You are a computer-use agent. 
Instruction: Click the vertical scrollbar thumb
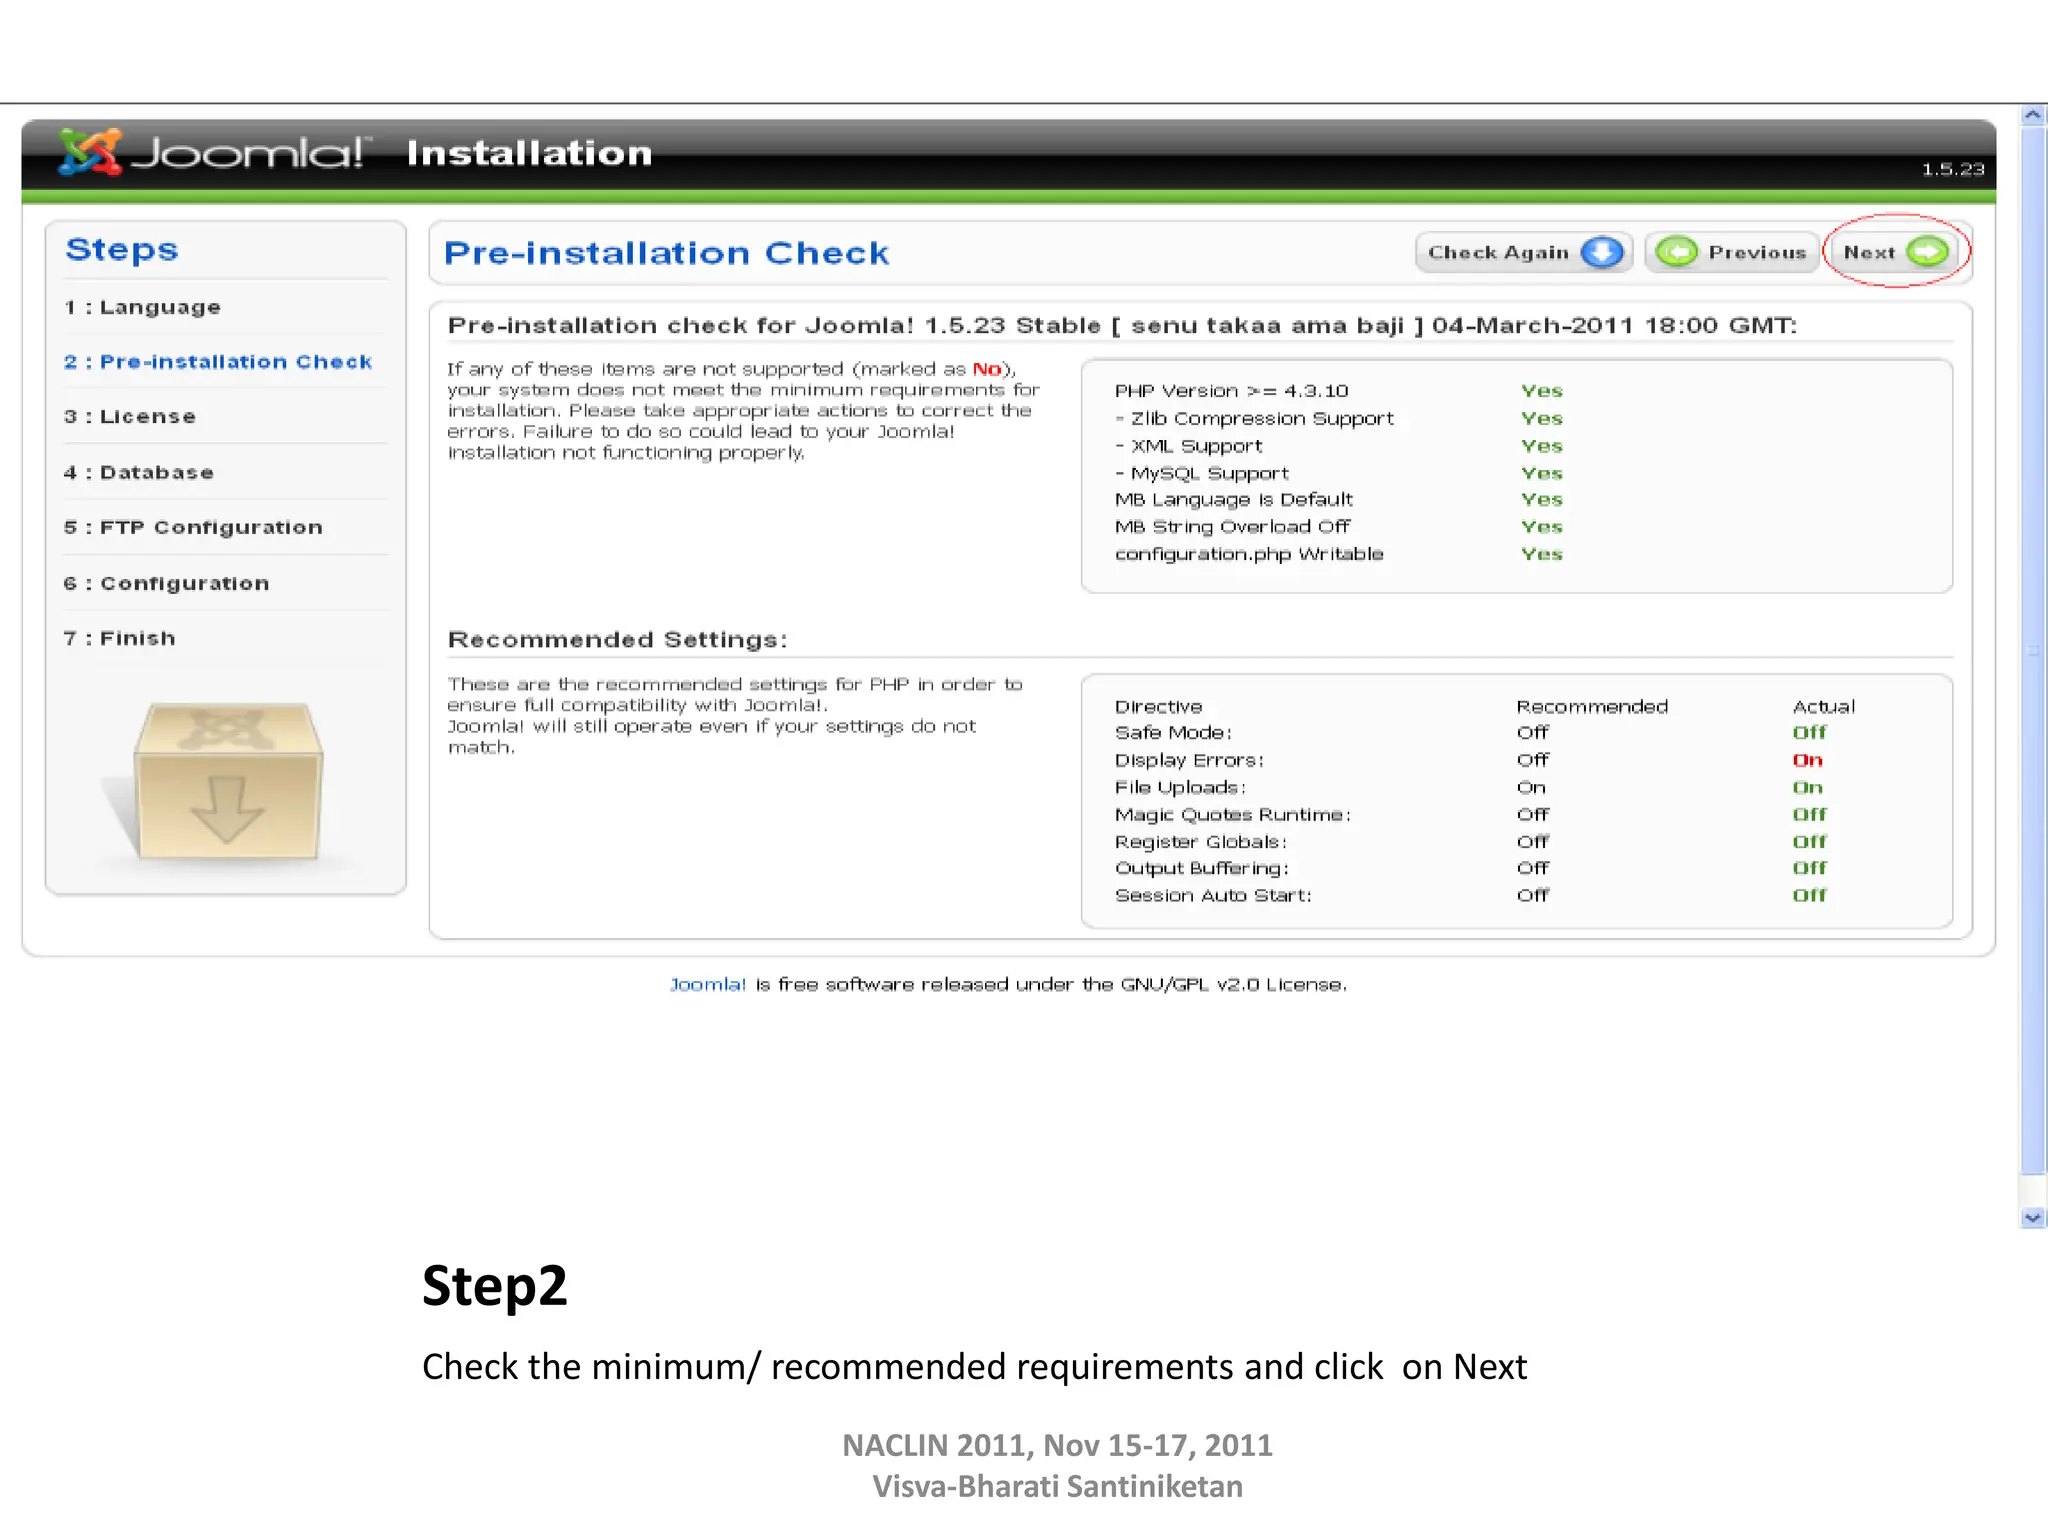[2032, 650]
